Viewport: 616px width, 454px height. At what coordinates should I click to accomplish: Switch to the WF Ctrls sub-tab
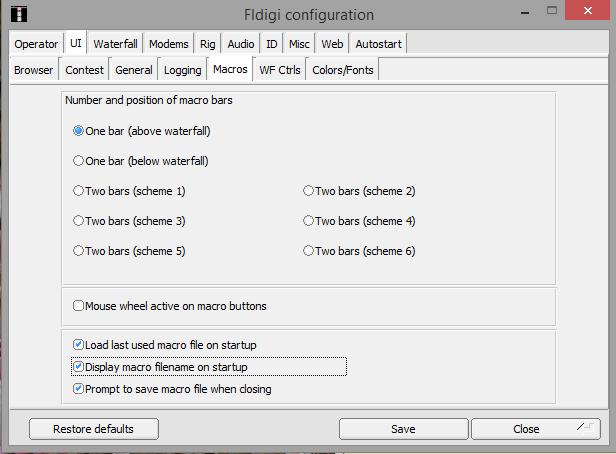(x=280, y=70)
